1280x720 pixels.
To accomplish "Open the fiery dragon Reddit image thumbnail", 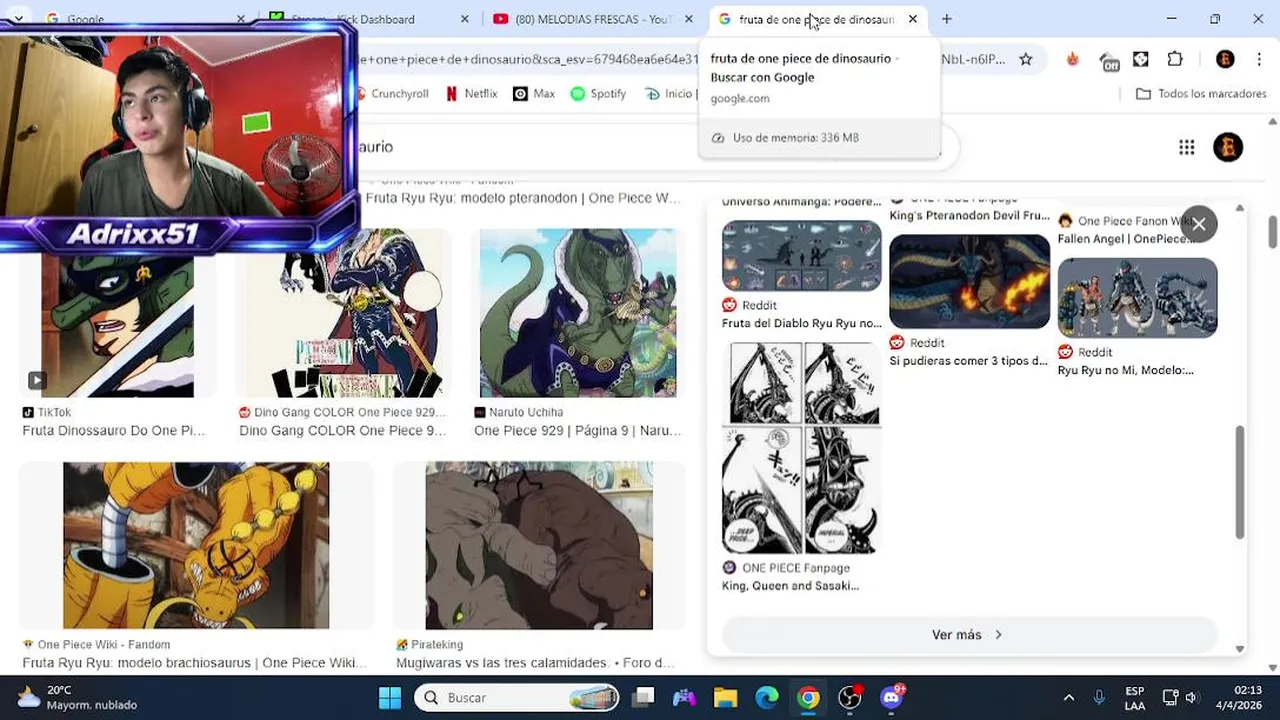I will 970,282.
